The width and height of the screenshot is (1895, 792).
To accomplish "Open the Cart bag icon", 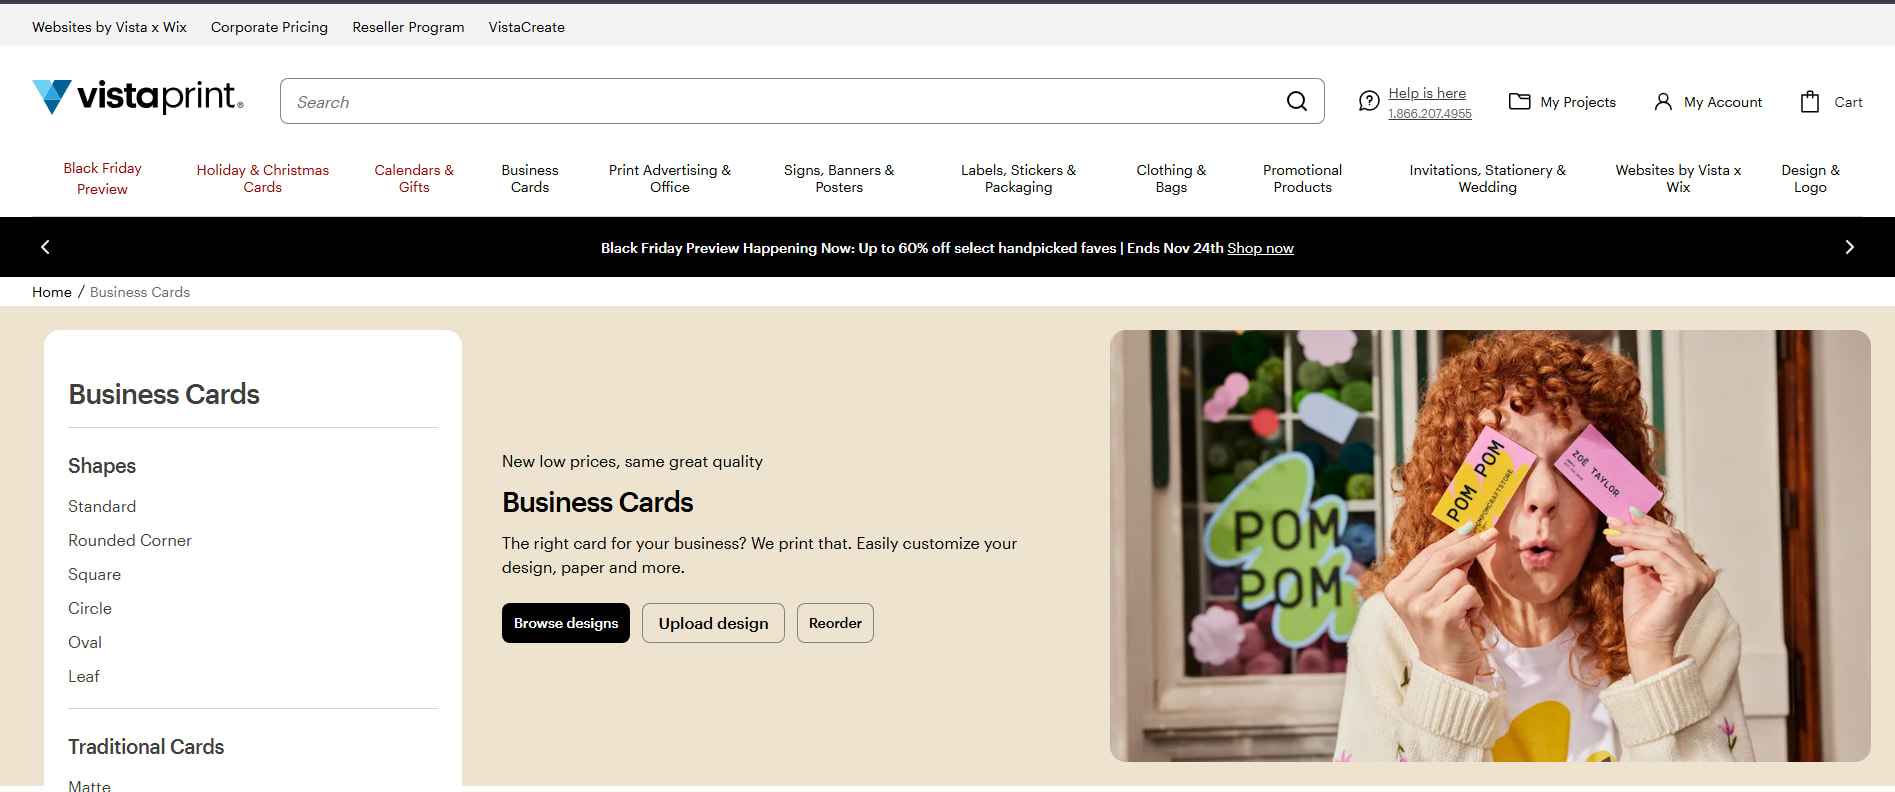I will pyautogui.click(x=1810, y=101).
